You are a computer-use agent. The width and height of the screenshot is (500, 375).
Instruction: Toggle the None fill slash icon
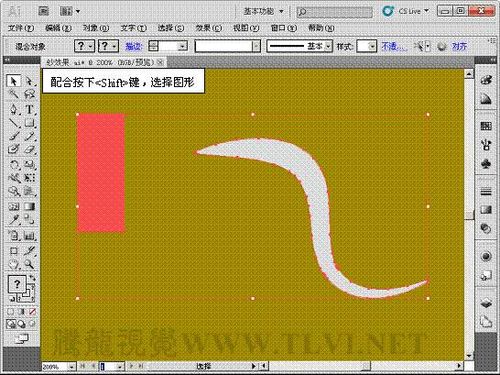click(32, 312)
